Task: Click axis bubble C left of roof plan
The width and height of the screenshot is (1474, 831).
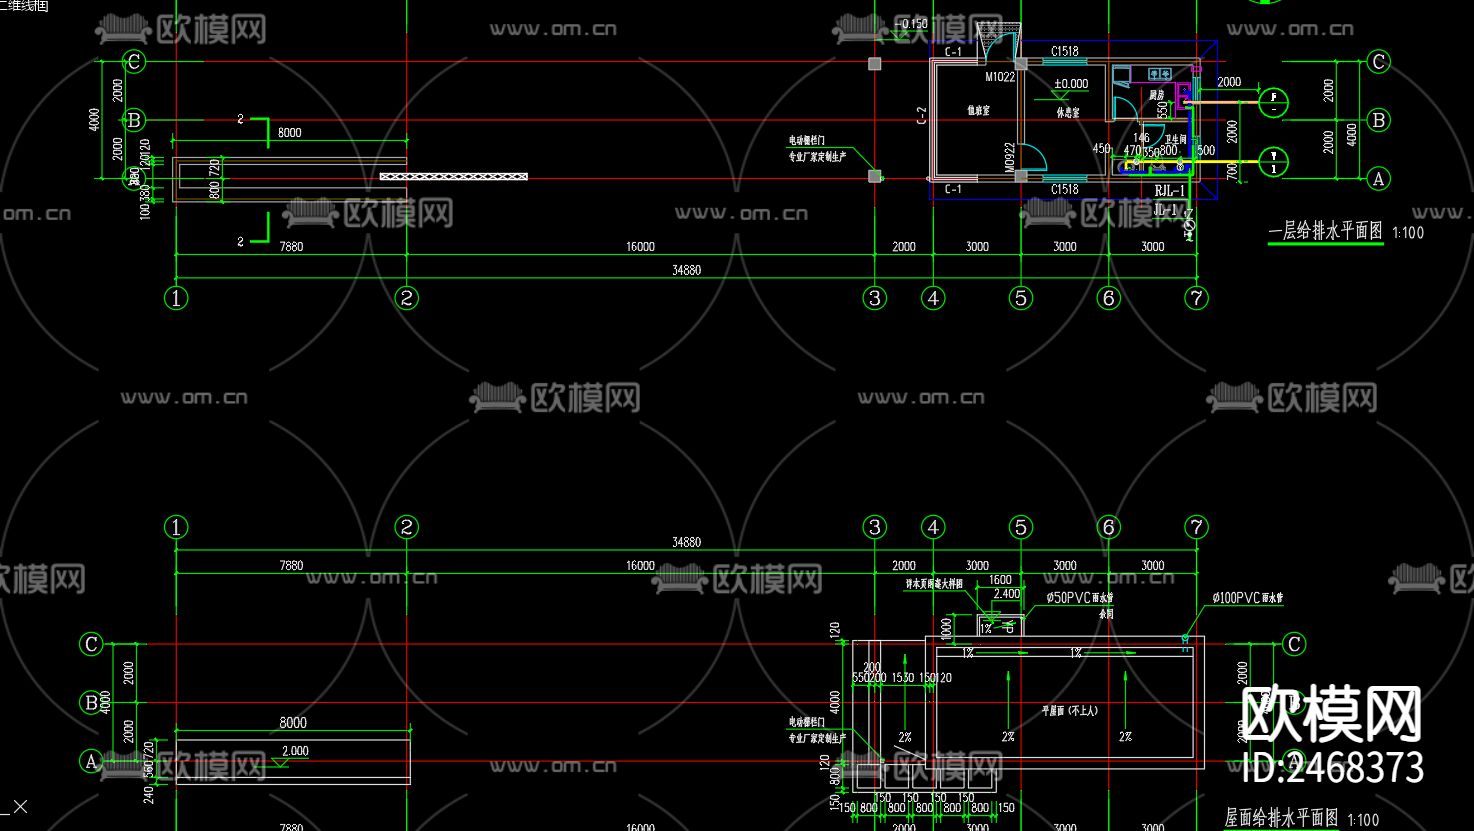Action: coord(91,644)
